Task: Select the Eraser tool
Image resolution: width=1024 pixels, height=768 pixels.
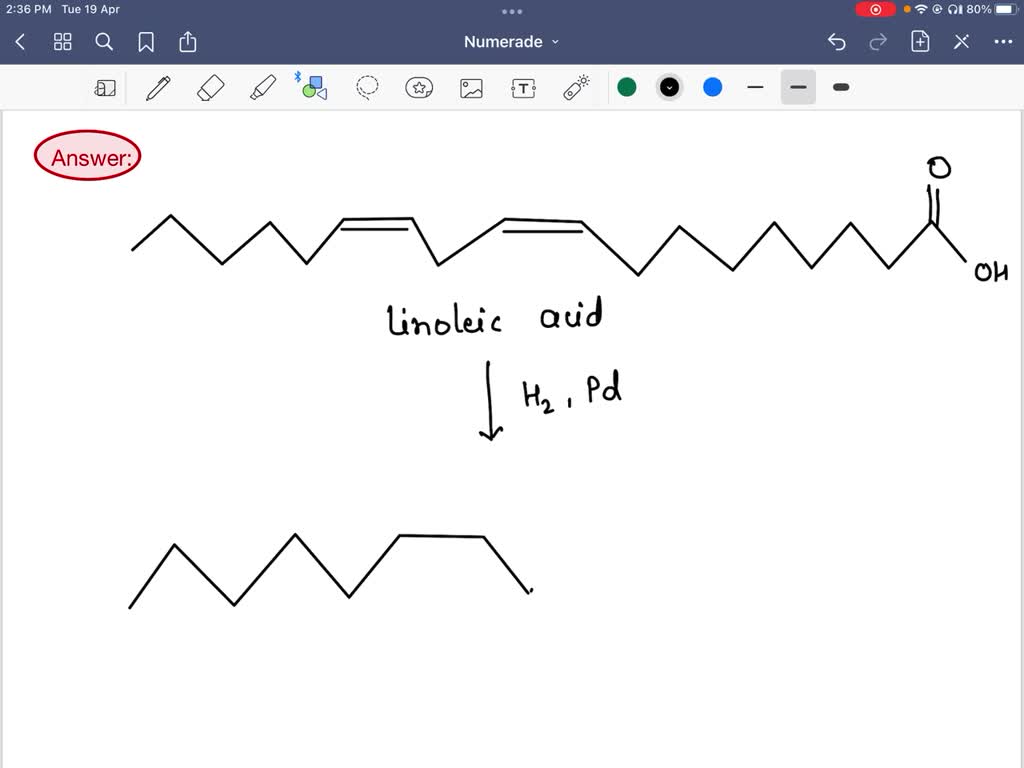Action: 208,87
